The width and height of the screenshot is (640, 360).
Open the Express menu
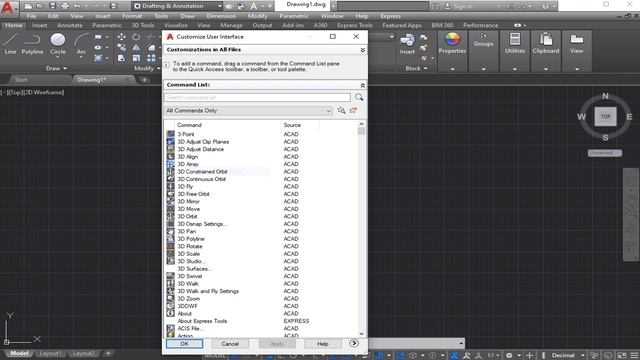390,16
